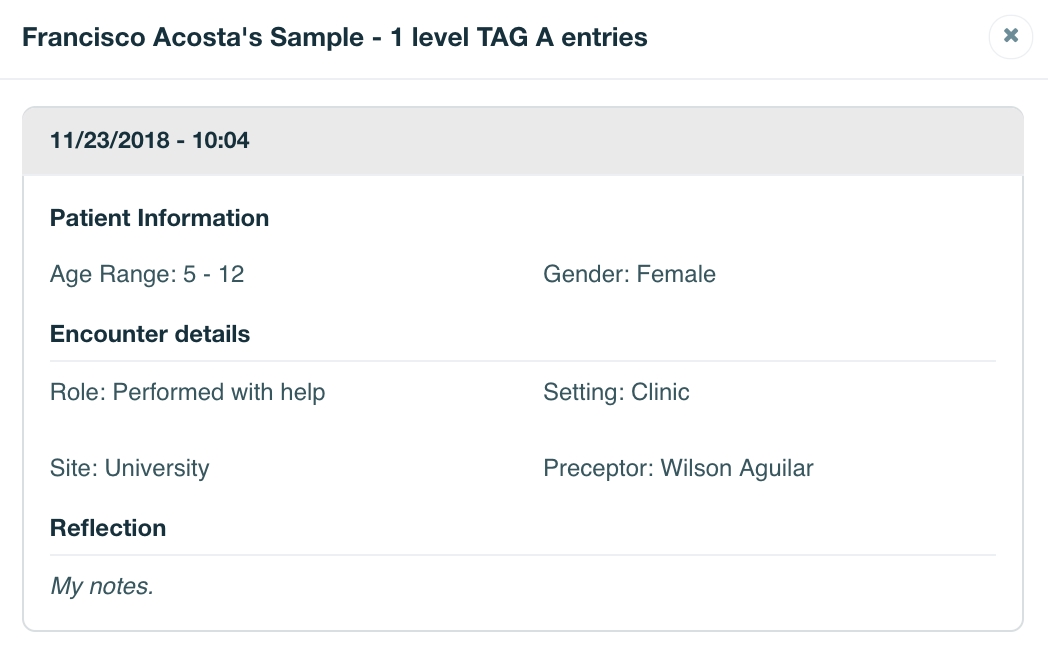Select the Female gender value
The height and width of the screenshot is (648, 1048).
tap(676, 274)
